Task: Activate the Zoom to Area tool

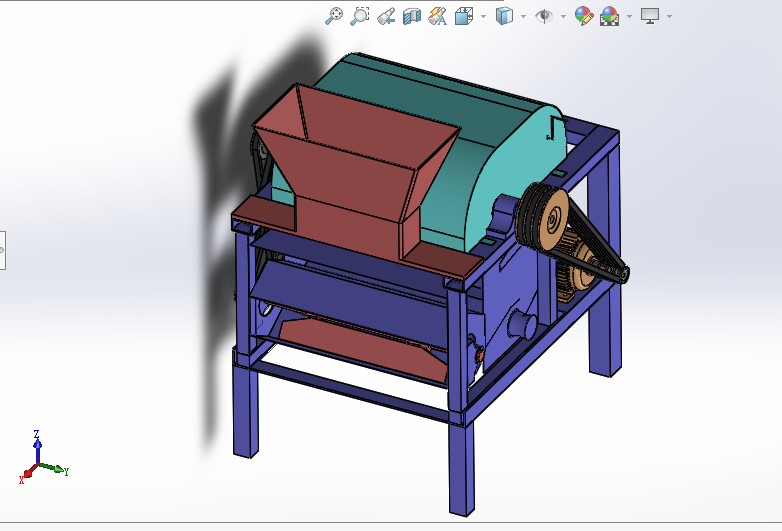Action: tap(360, 16)
